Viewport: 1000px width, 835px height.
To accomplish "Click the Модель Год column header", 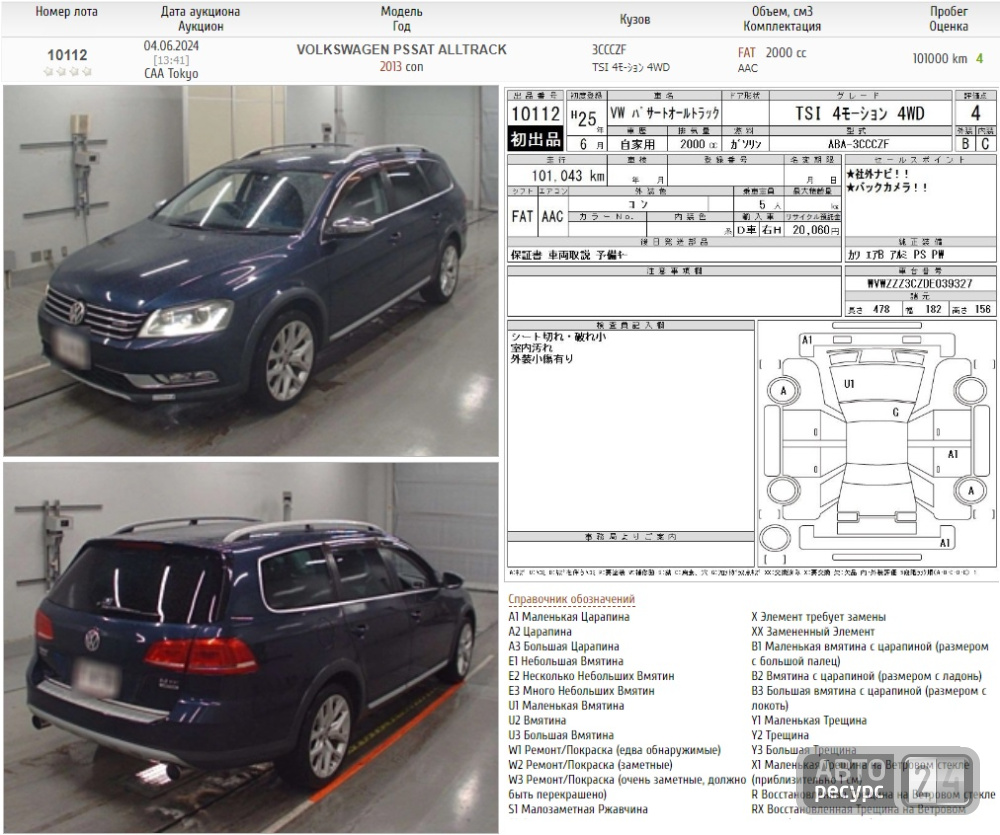I will point(401,18).
